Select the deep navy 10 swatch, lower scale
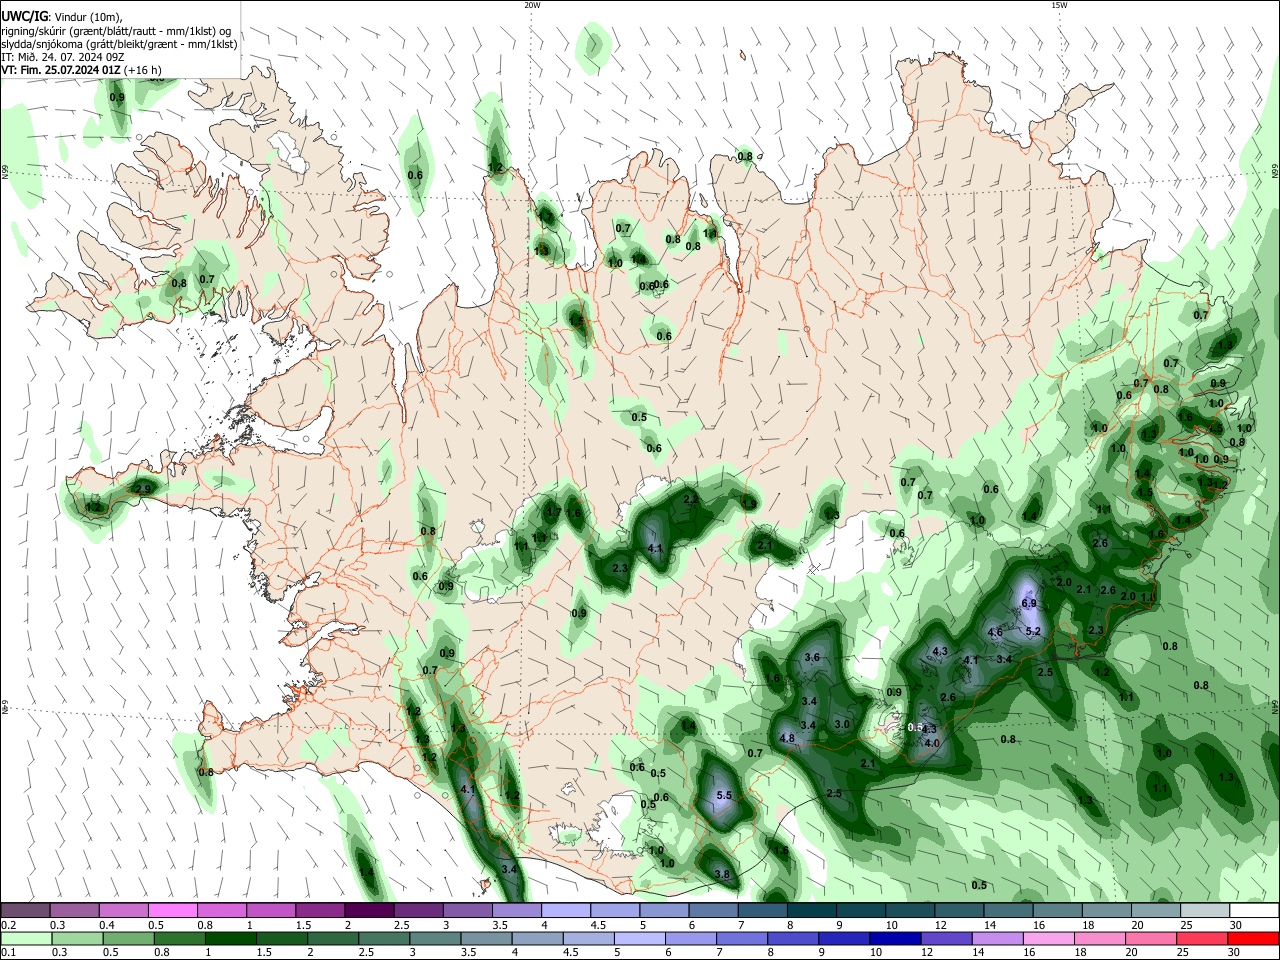Viewport: 1280px width, 960px height. 894,938
